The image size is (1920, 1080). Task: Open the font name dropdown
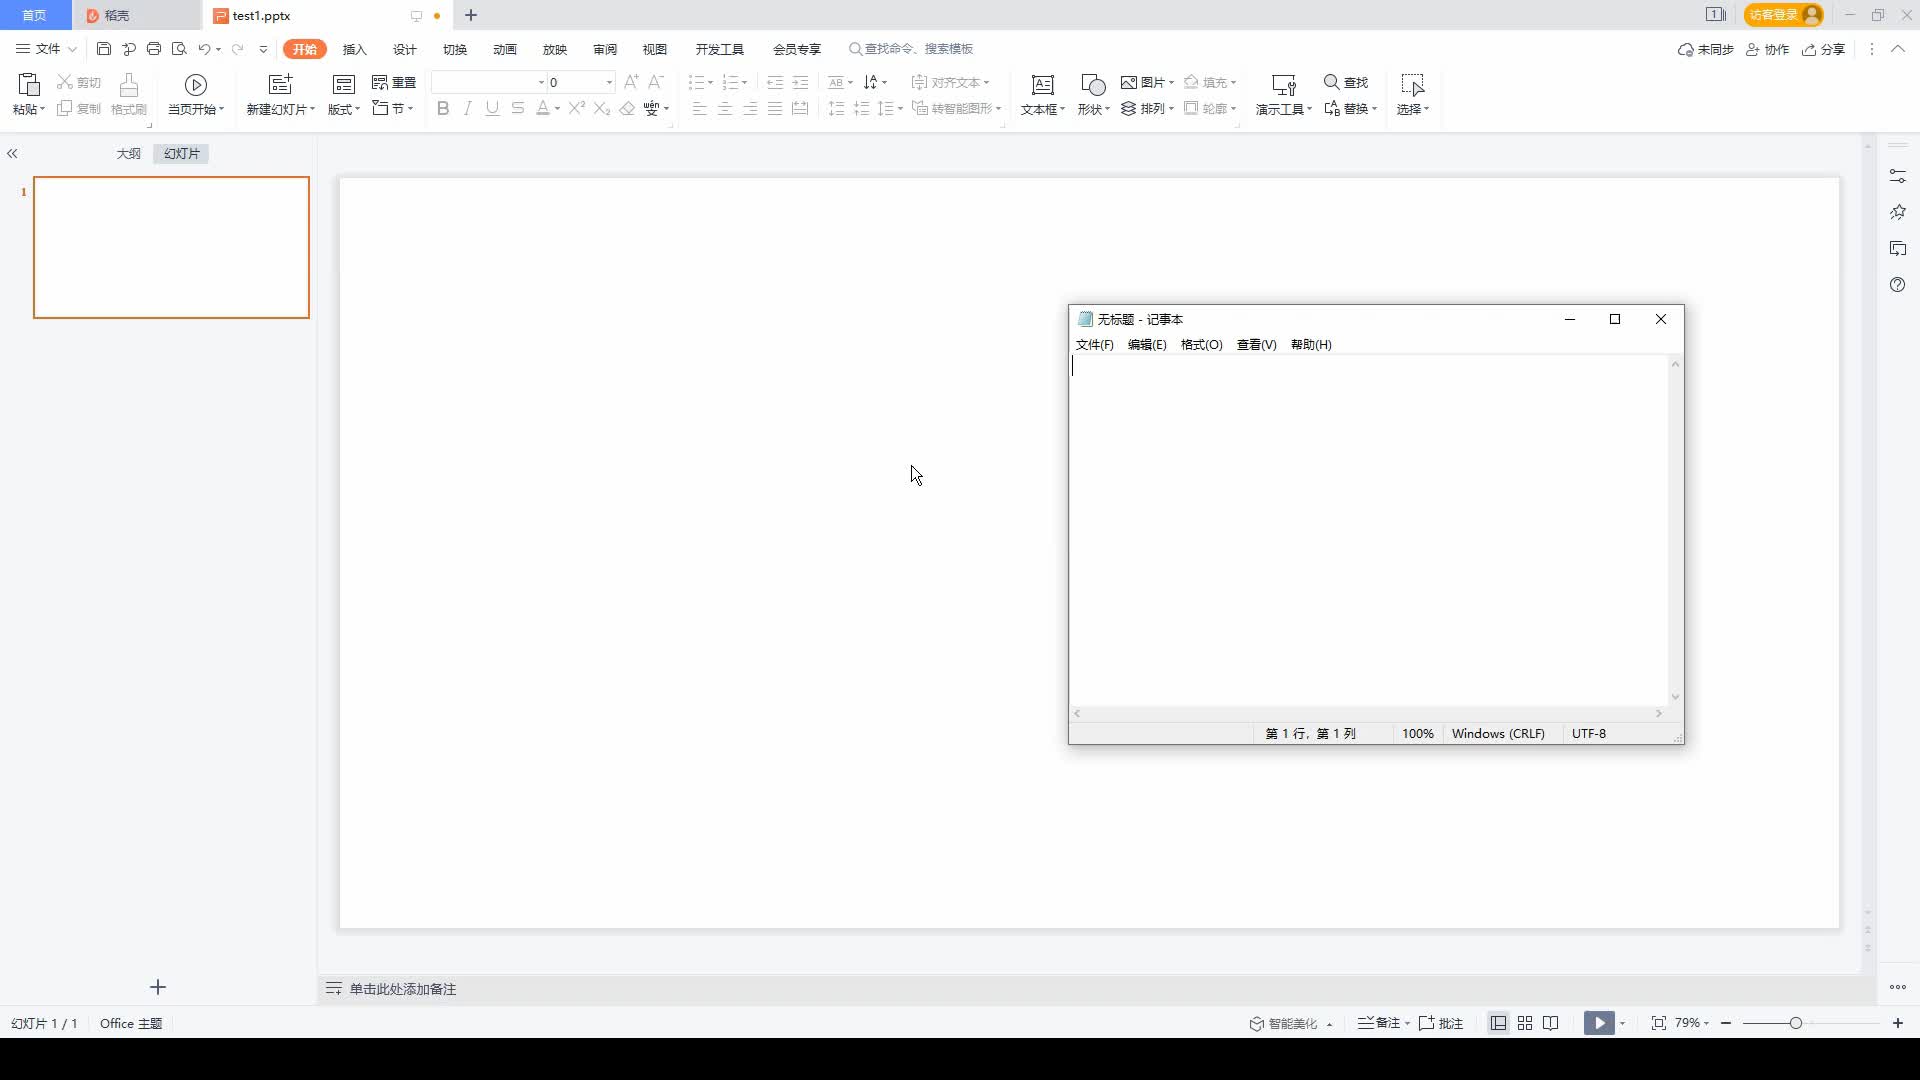[541, 82]
